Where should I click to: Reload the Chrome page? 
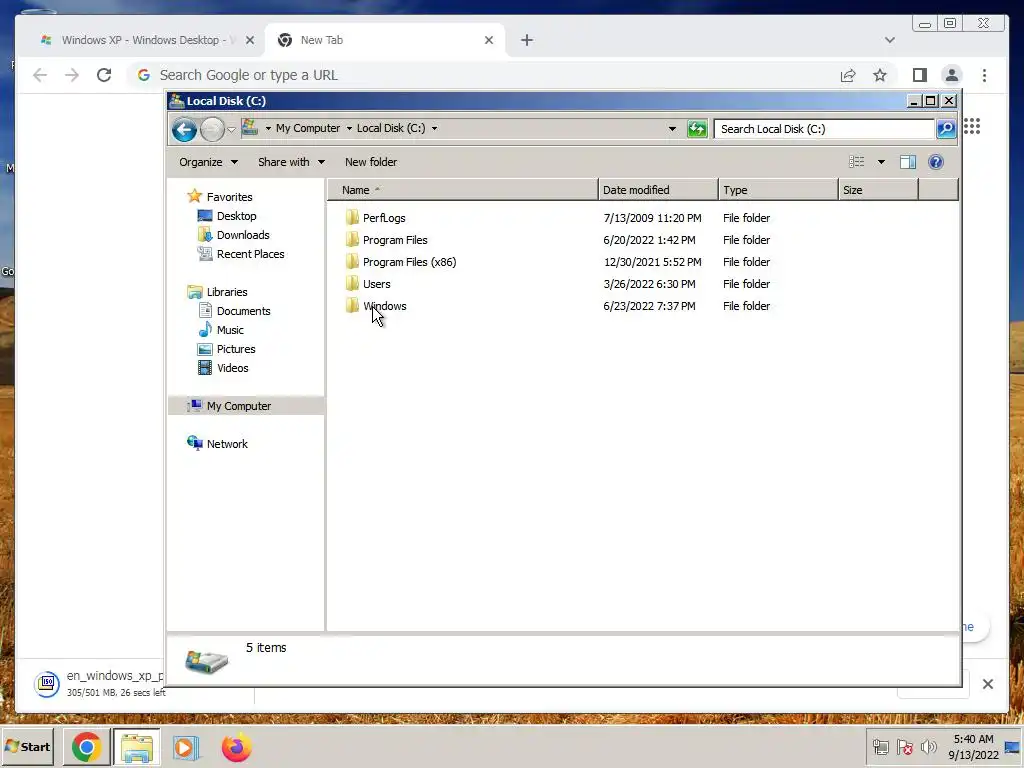coord(104,75)
